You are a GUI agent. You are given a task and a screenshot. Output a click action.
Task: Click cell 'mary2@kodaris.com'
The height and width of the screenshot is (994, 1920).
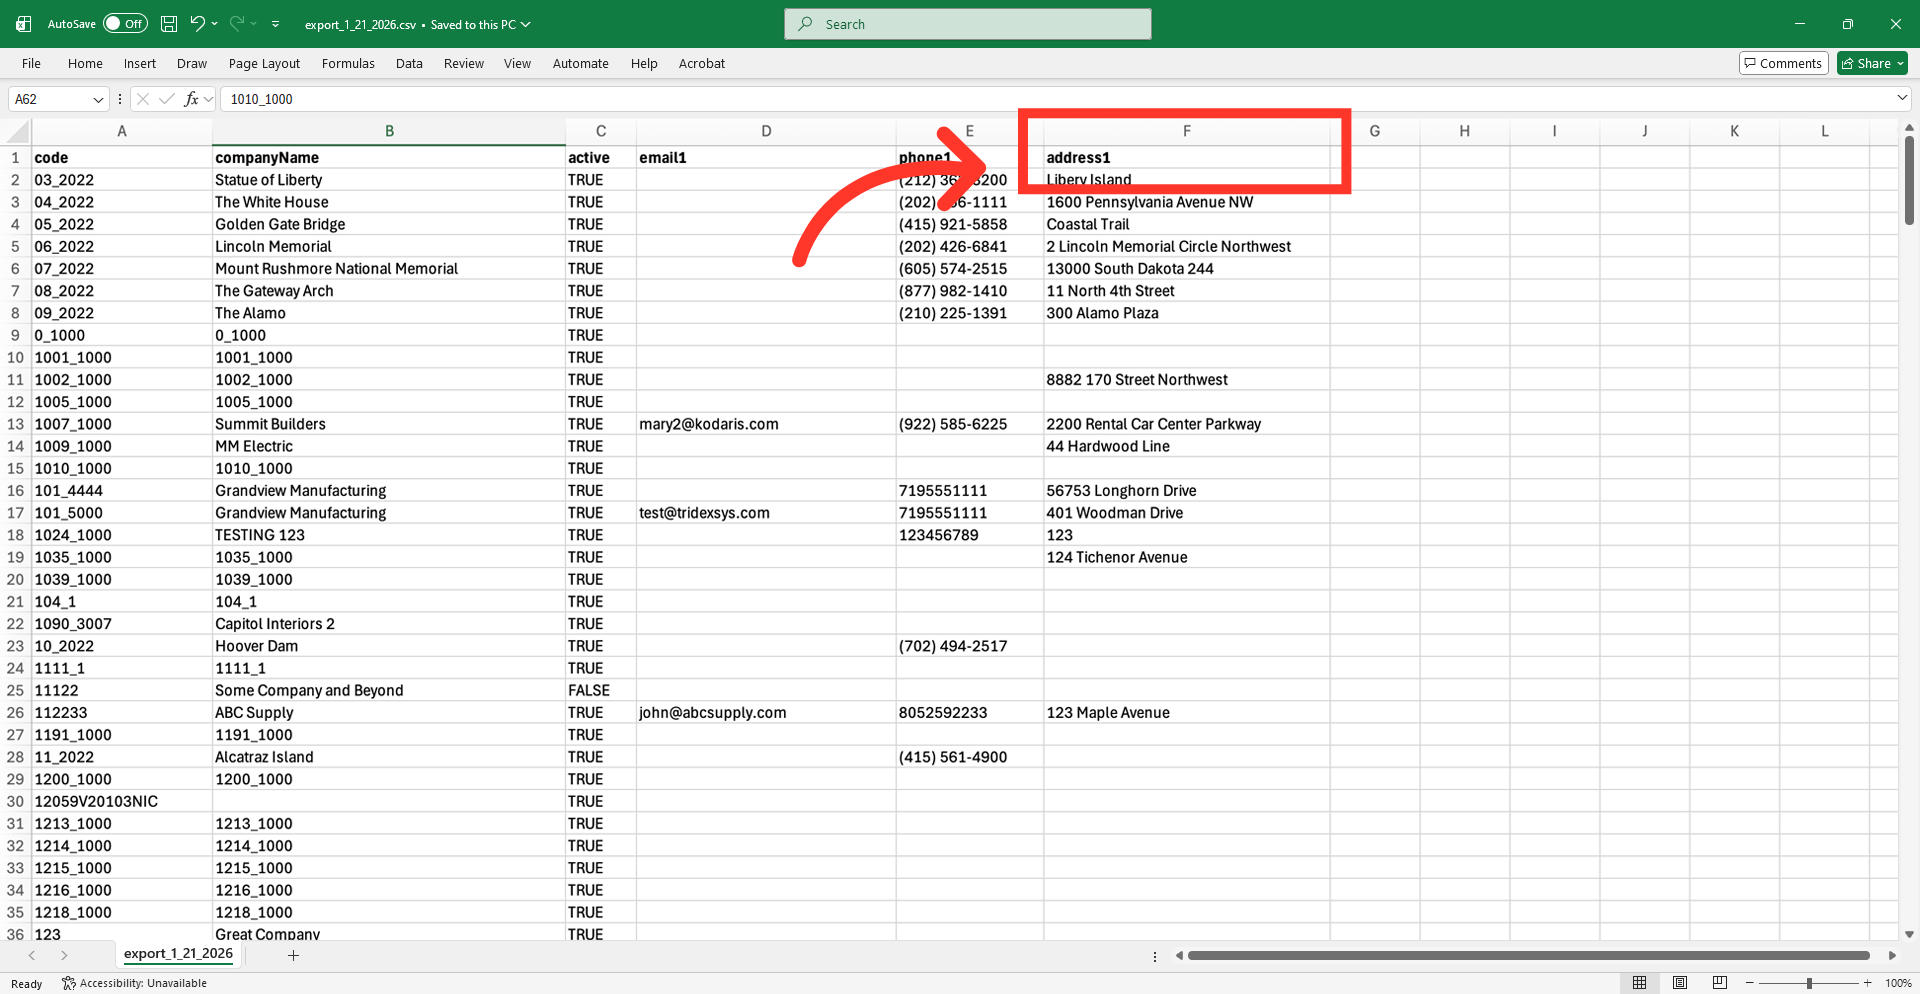tap(766, 424)
